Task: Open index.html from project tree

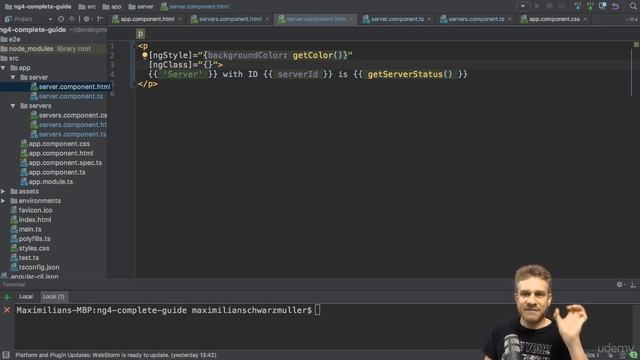Action: (31, 220)
